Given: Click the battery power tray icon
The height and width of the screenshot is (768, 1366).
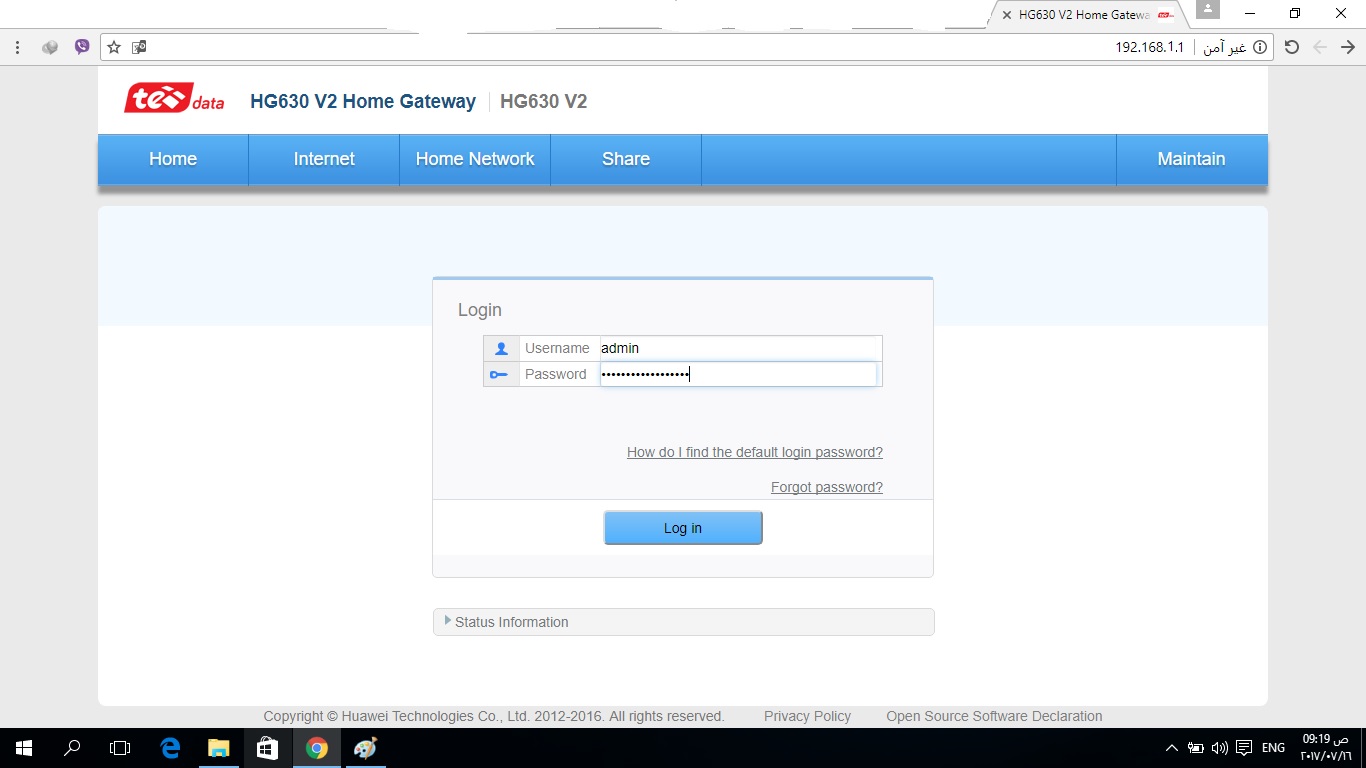Looking at the screenshot, I should coord(1196,748).
